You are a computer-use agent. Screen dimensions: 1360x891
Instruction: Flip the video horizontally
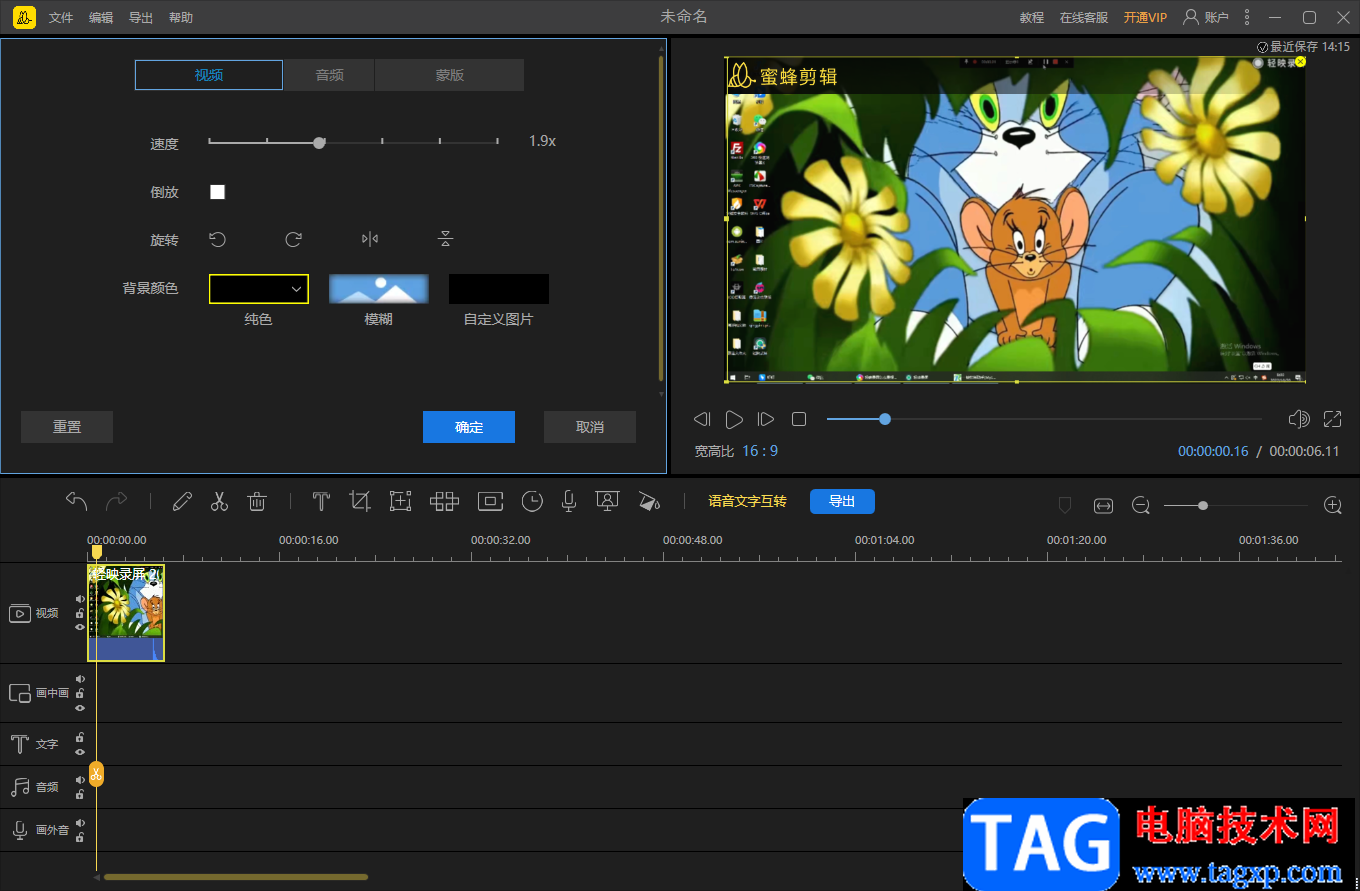(x=370, y=239)
